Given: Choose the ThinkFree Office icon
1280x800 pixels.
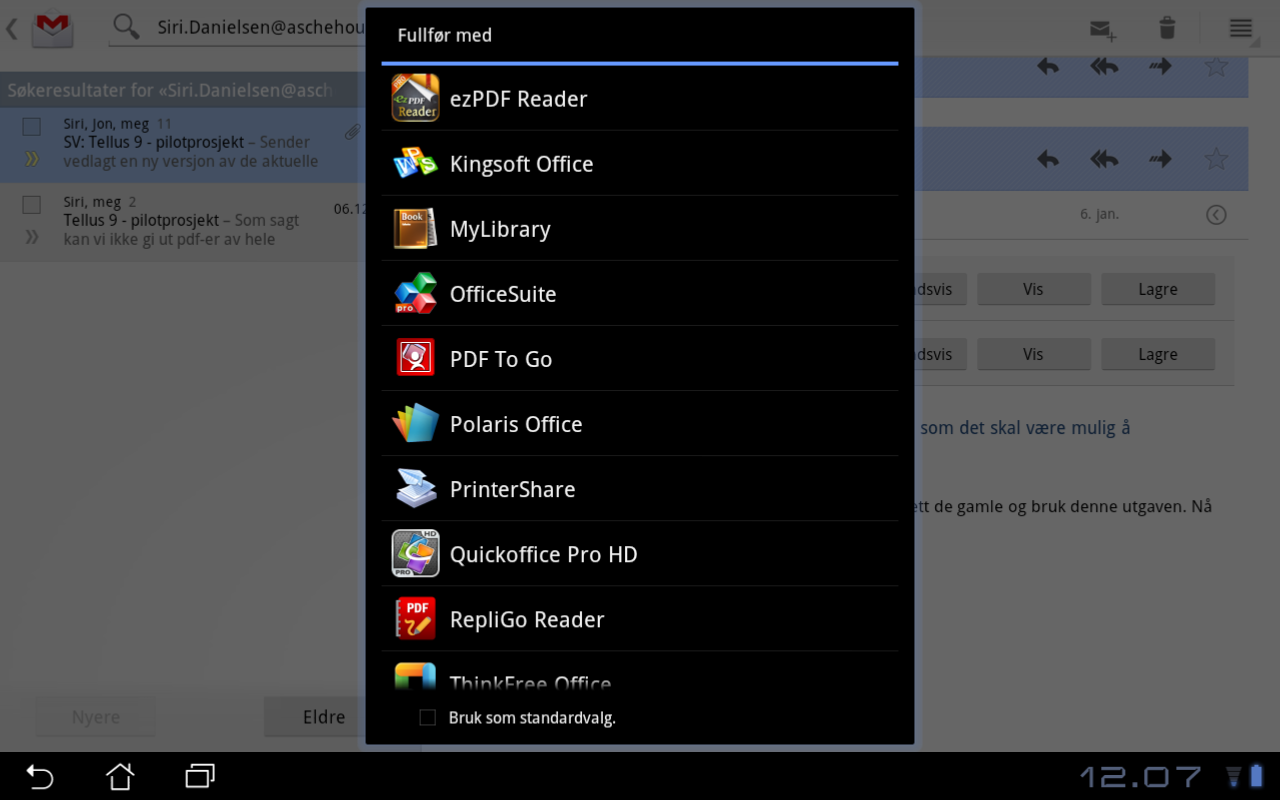Looking at the screenshot, I should [x=416, y=677].
